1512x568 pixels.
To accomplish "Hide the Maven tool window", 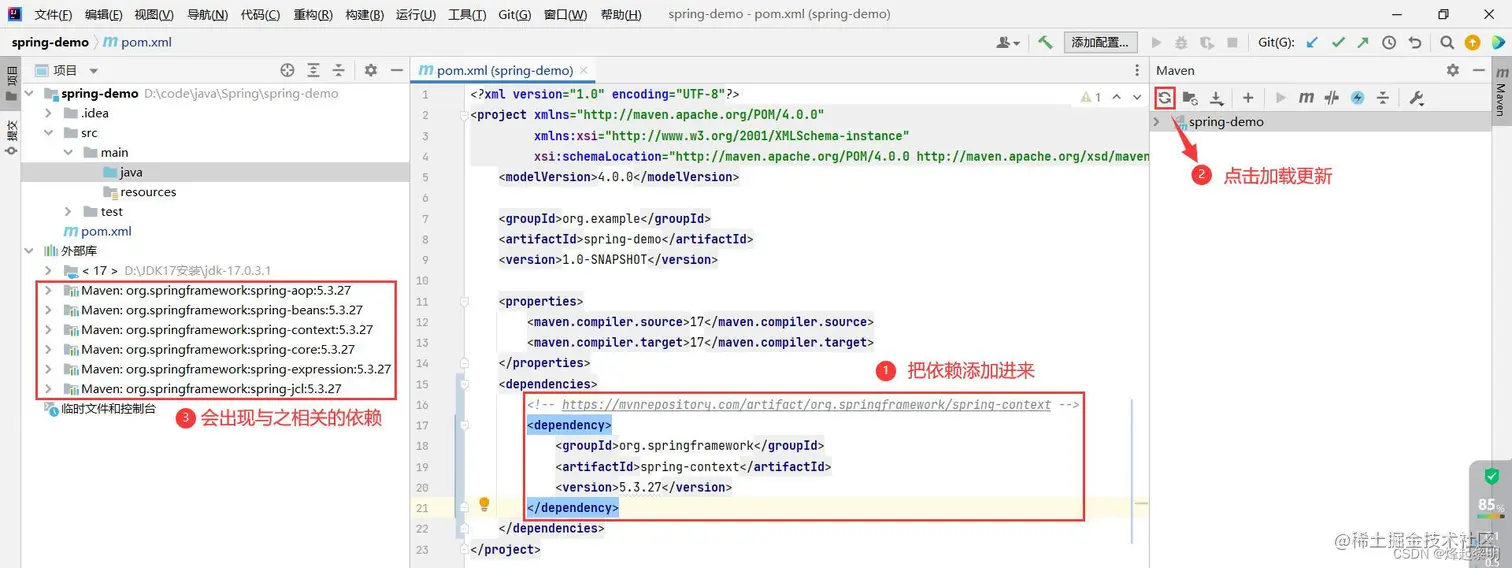I will click(x=1479, y=70).
